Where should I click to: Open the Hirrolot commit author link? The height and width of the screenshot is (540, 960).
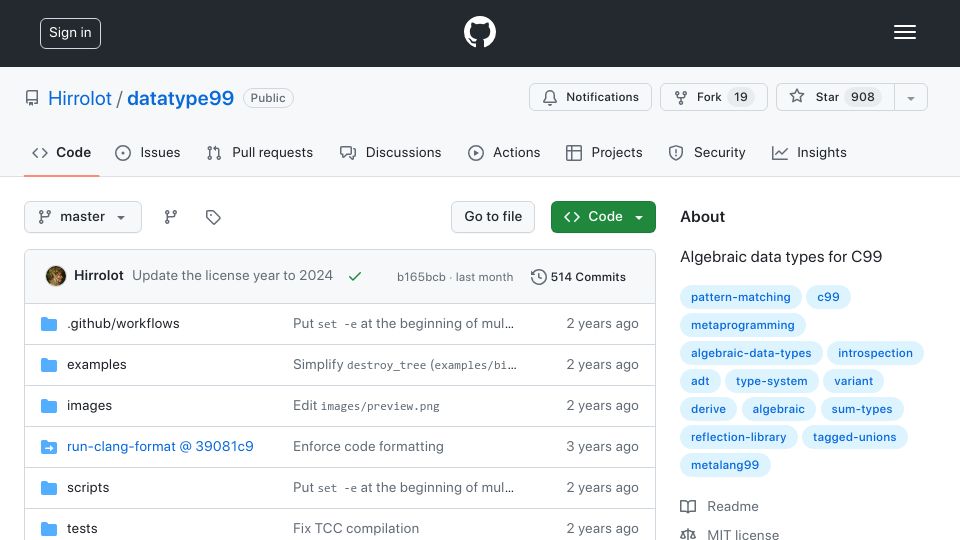click(99, 276)
